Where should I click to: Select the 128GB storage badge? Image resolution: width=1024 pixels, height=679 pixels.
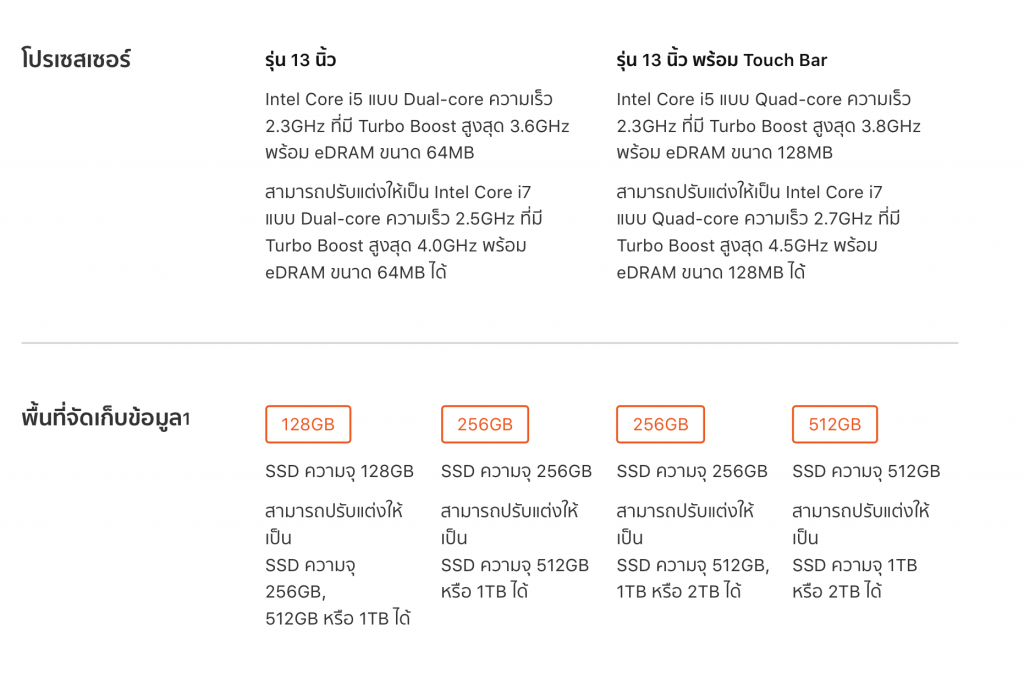coord(308,424)
